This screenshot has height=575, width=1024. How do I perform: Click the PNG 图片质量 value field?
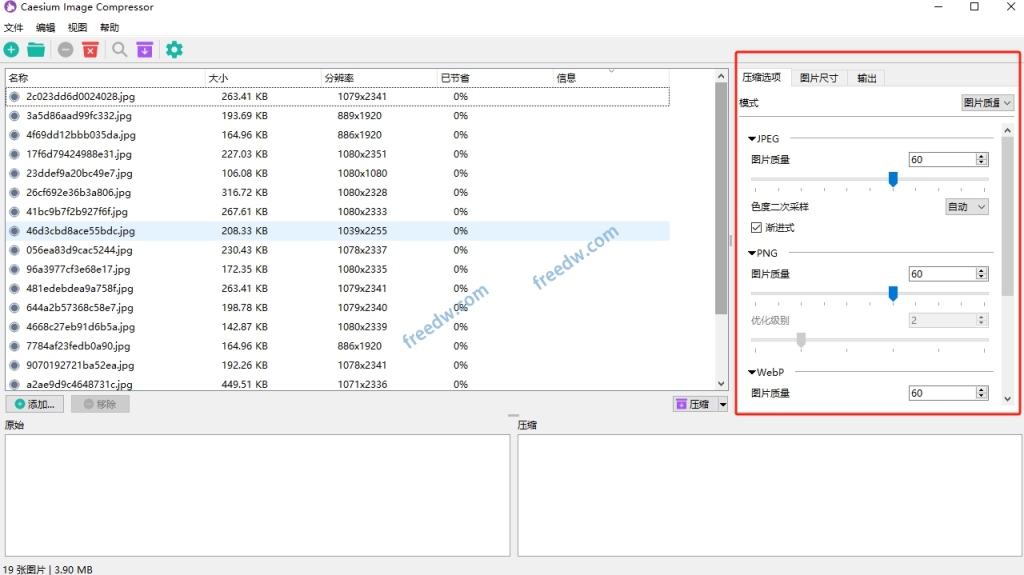942,274
